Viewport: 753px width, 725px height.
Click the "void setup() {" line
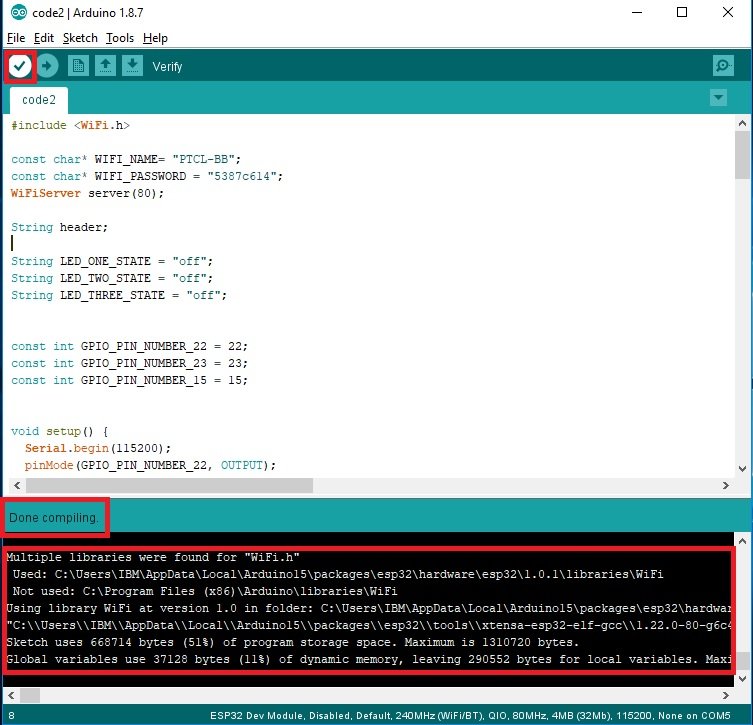[x=60, y=431]
